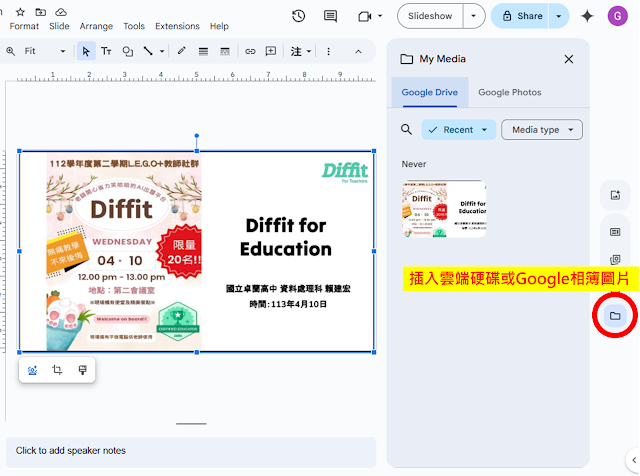
Task: Open My Media folder icon in side rail
Action: point(615,316)
